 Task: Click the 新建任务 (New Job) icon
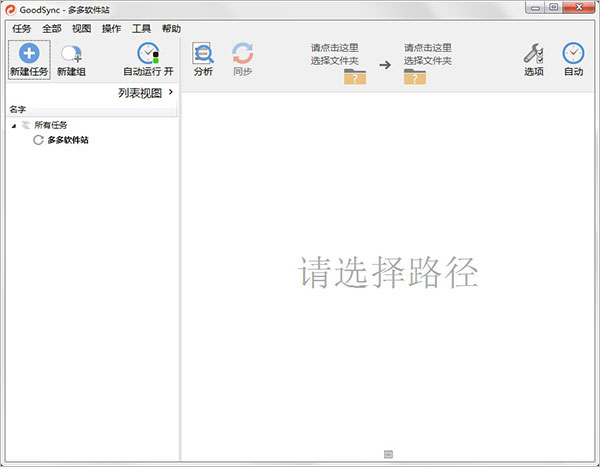pos(28,53)
